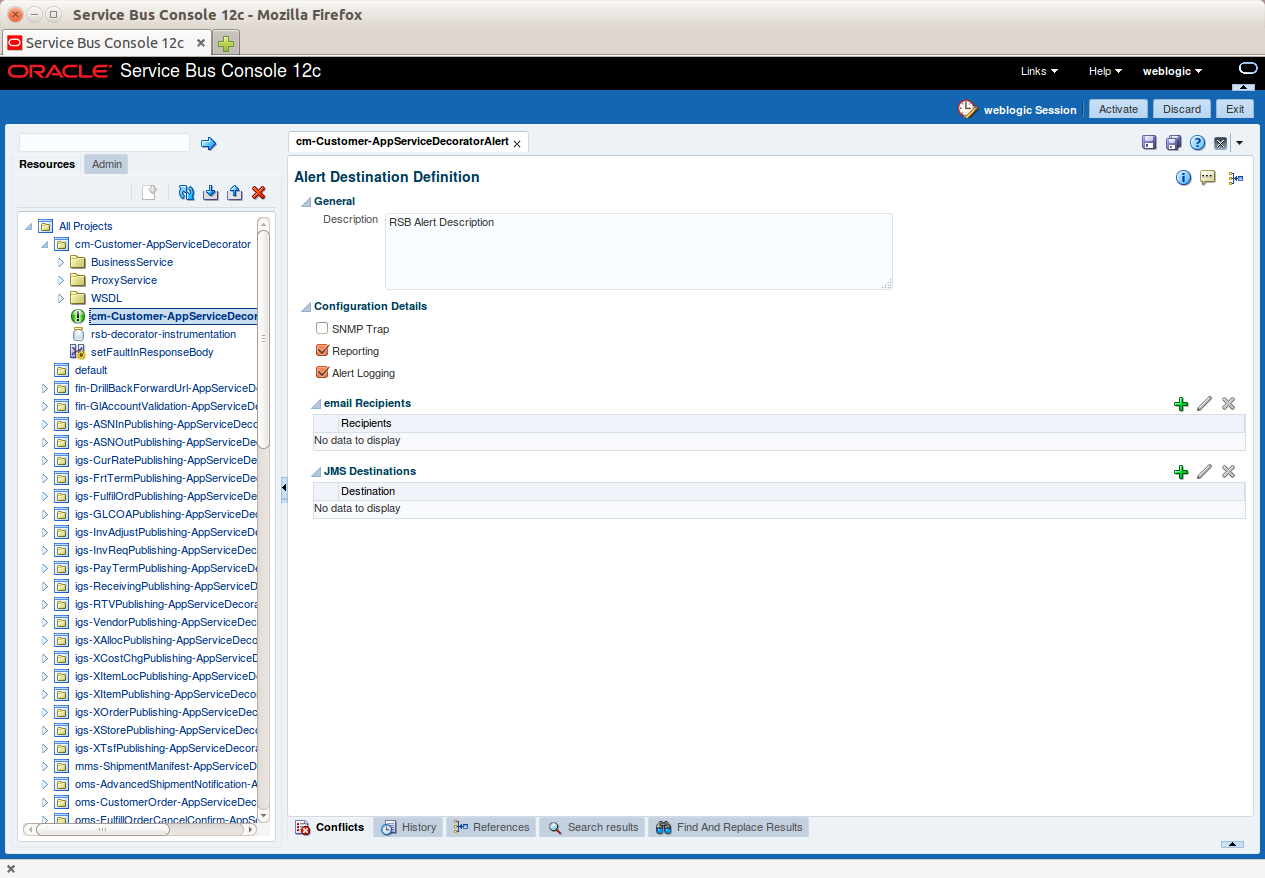The image size is (1265, 878).
Task: Click the Close All tabs icon
Action: [1221, 143]
